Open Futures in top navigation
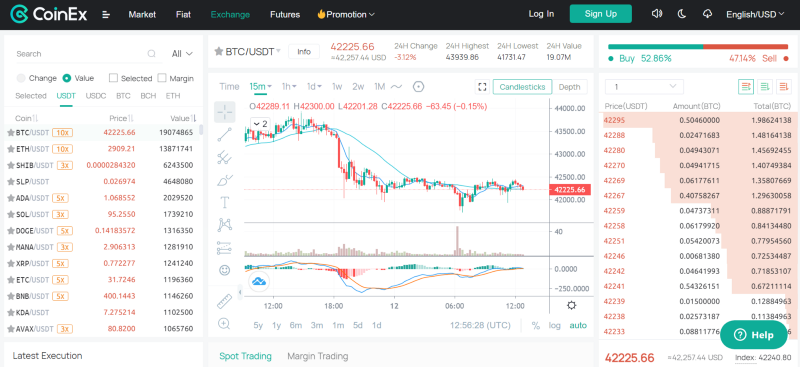This screenshot has height=367, width=800. 285,14
